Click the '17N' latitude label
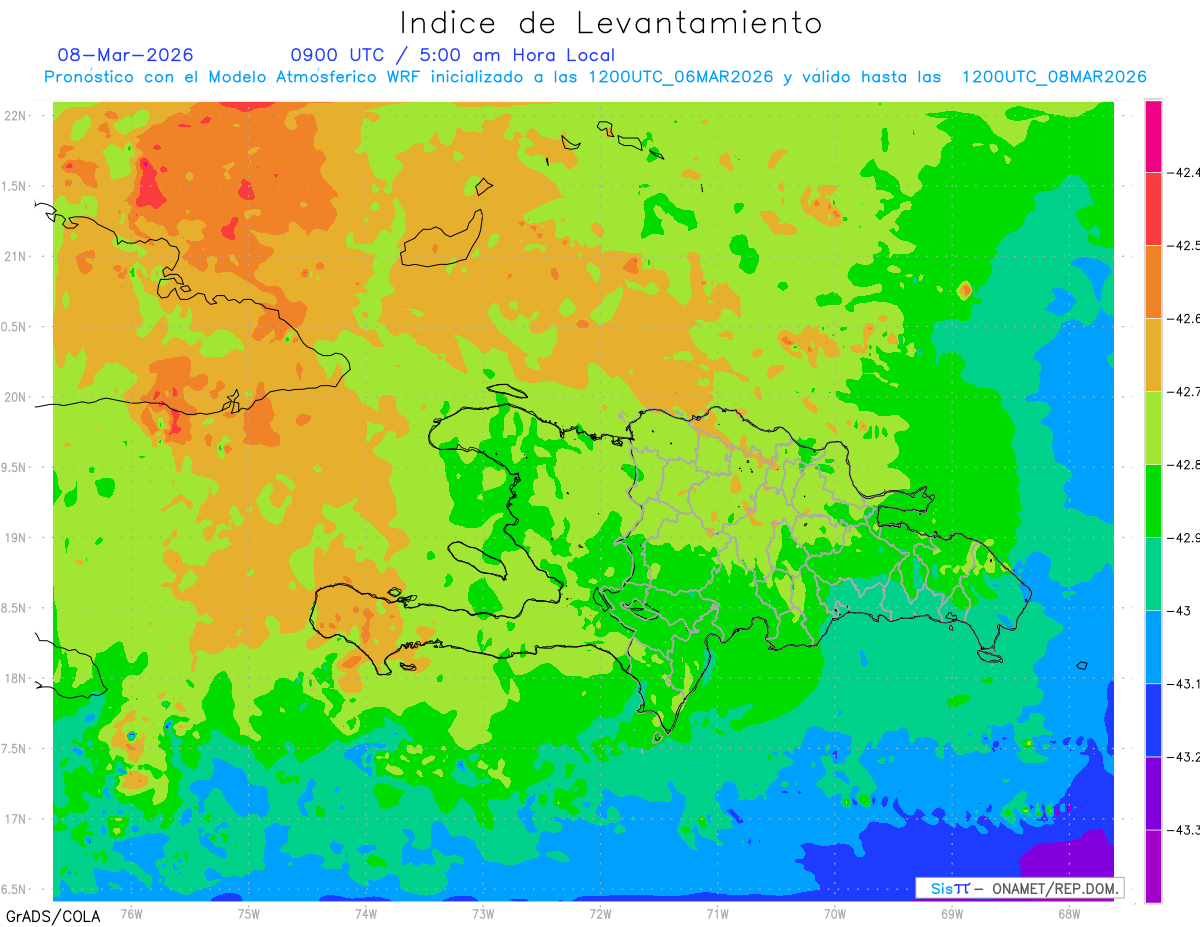This screenshot has height=927, width=1200. tap(16, 819)
